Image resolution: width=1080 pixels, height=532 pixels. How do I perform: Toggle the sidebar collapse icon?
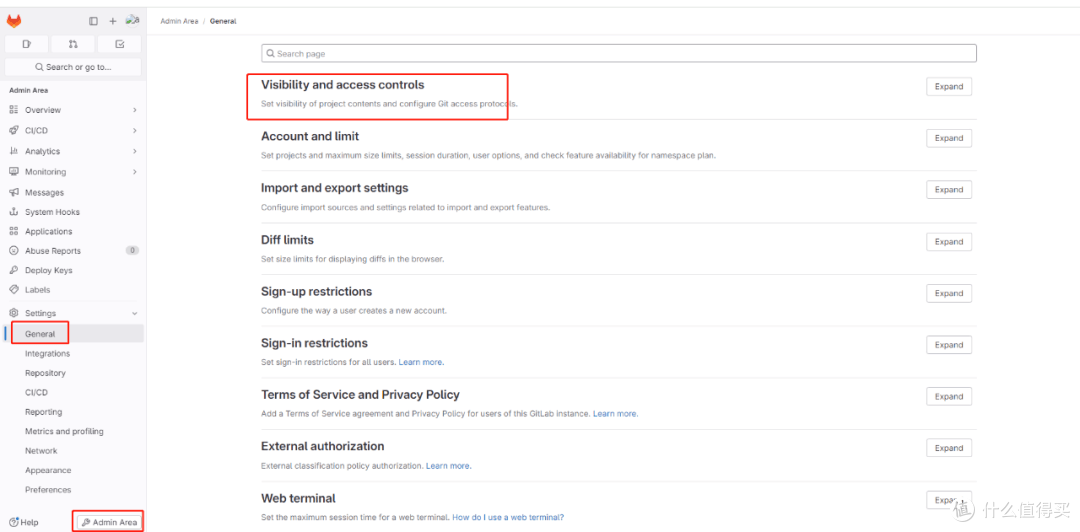point(94,21)
